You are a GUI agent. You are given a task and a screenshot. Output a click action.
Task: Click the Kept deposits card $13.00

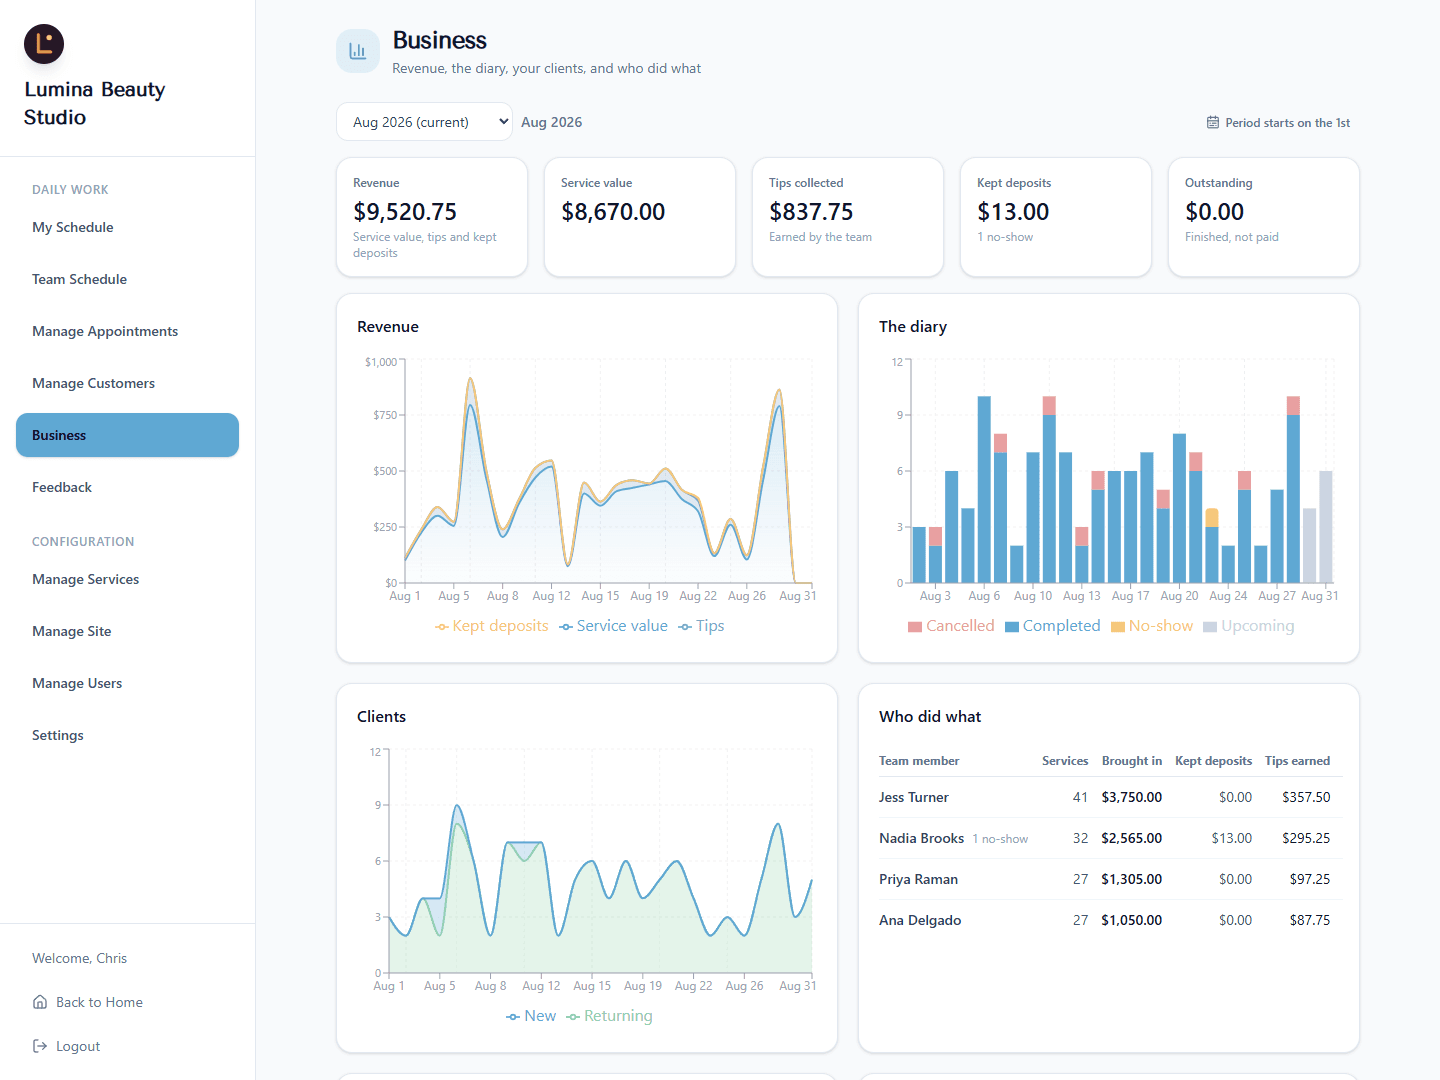click(1056, 217)
